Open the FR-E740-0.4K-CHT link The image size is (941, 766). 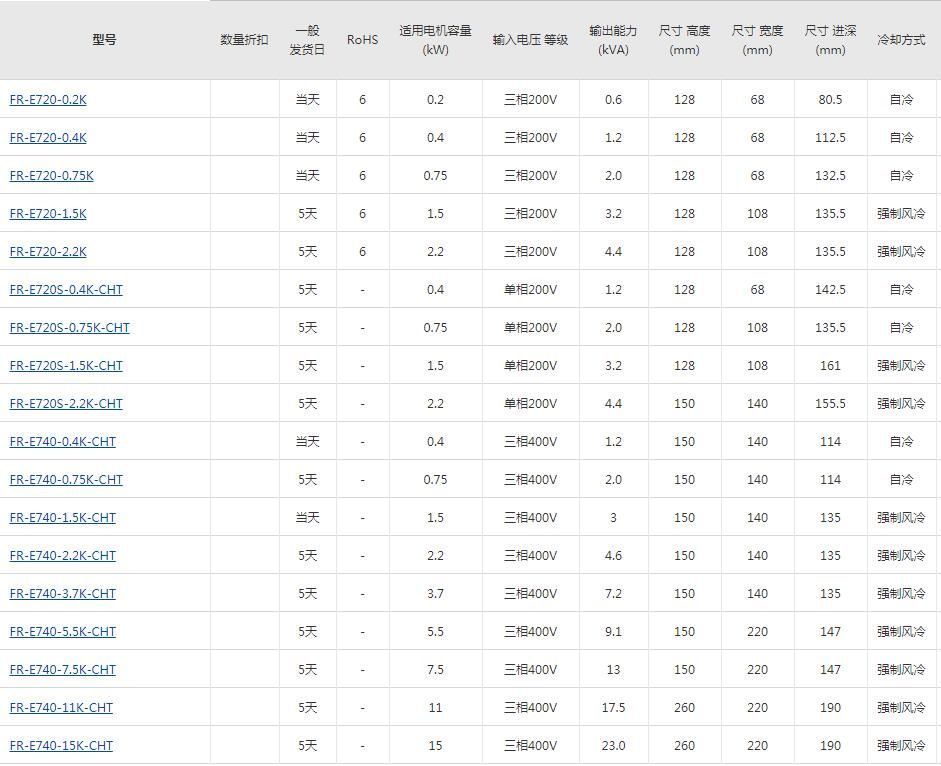click(63, 442)
